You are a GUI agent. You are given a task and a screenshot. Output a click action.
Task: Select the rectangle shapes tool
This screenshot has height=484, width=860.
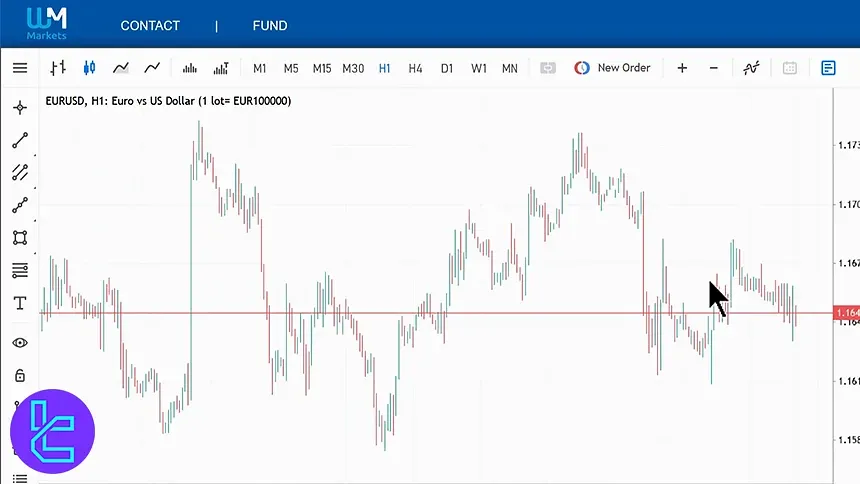20,238
